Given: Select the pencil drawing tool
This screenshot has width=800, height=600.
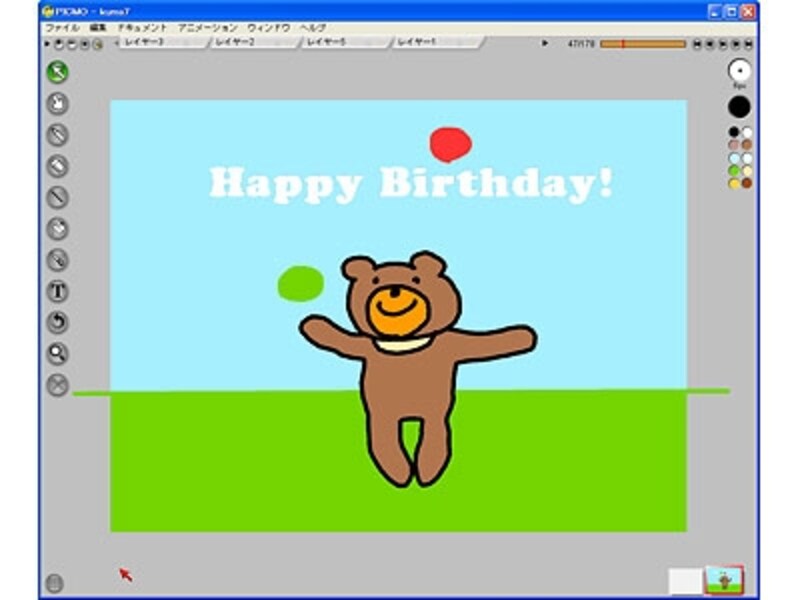Looking at the screenshot, I should [58, 135].
